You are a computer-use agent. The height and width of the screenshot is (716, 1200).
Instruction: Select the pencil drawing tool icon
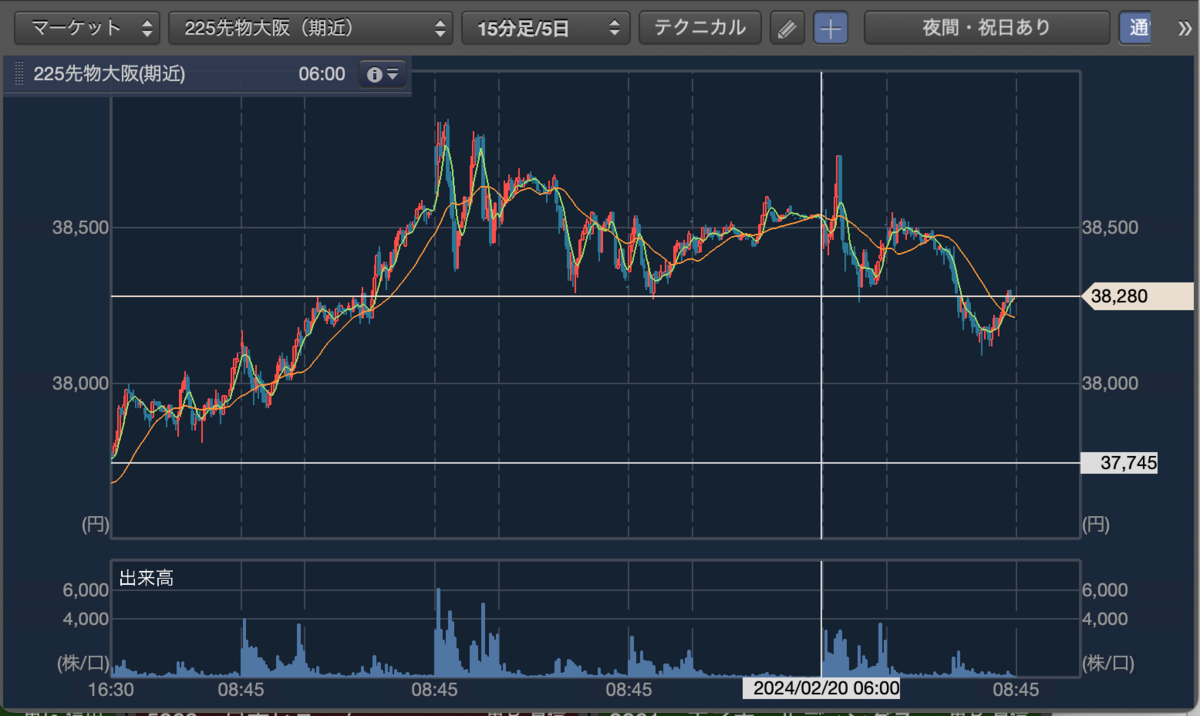(x=787, y=28)
